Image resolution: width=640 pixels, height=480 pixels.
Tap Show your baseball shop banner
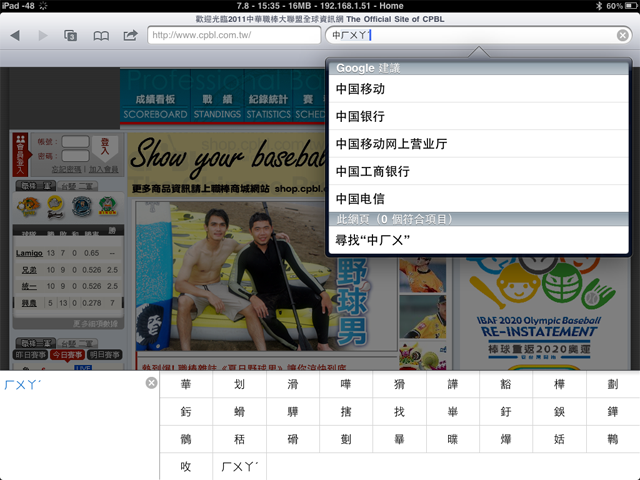pos(227,164)
